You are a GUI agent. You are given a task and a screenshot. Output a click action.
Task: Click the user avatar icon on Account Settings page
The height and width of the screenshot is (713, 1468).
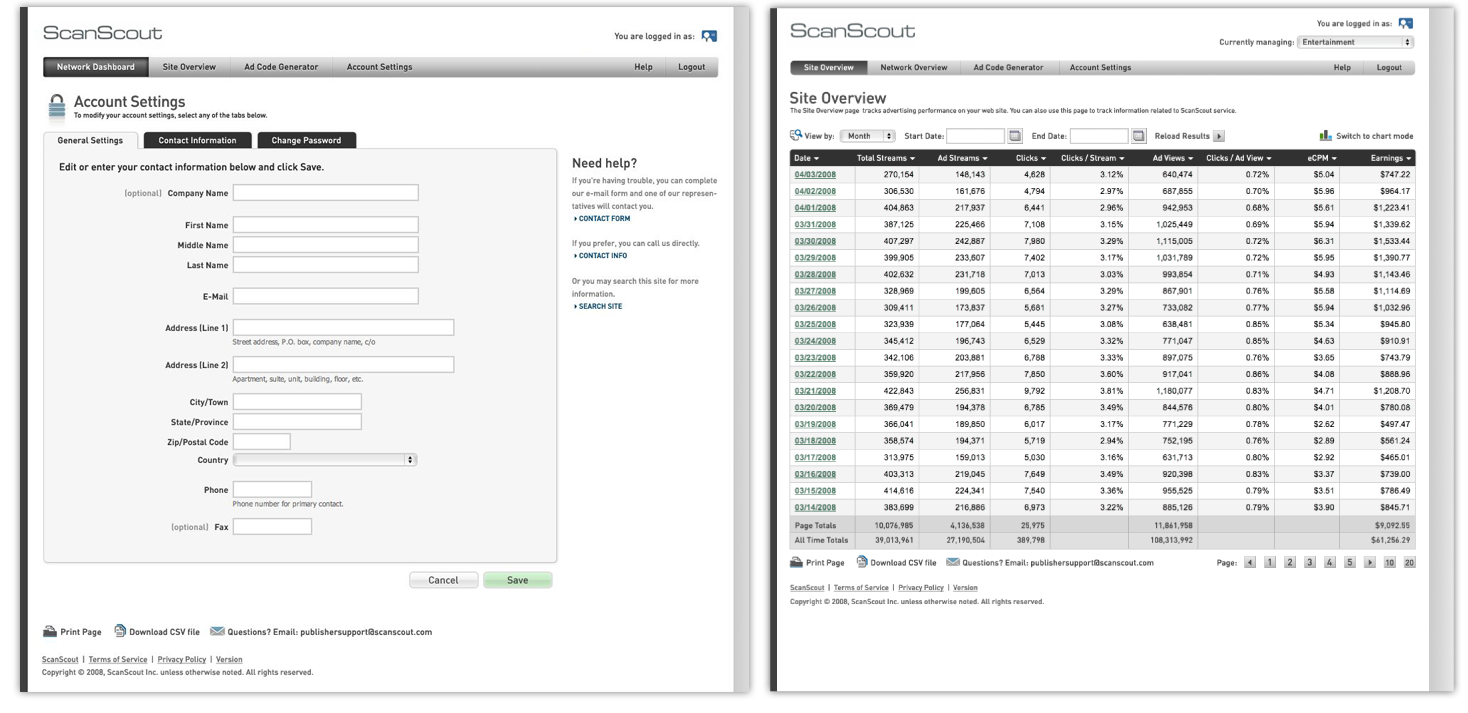coord(709,36)
